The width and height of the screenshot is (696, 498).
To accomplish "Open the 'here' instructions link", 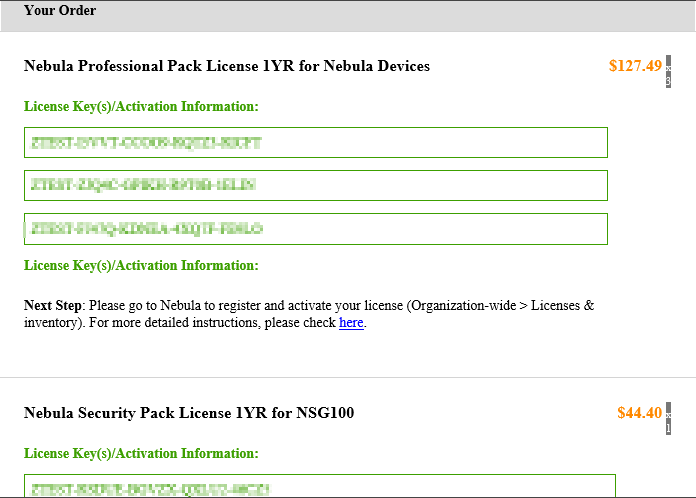I will [351, 323].
